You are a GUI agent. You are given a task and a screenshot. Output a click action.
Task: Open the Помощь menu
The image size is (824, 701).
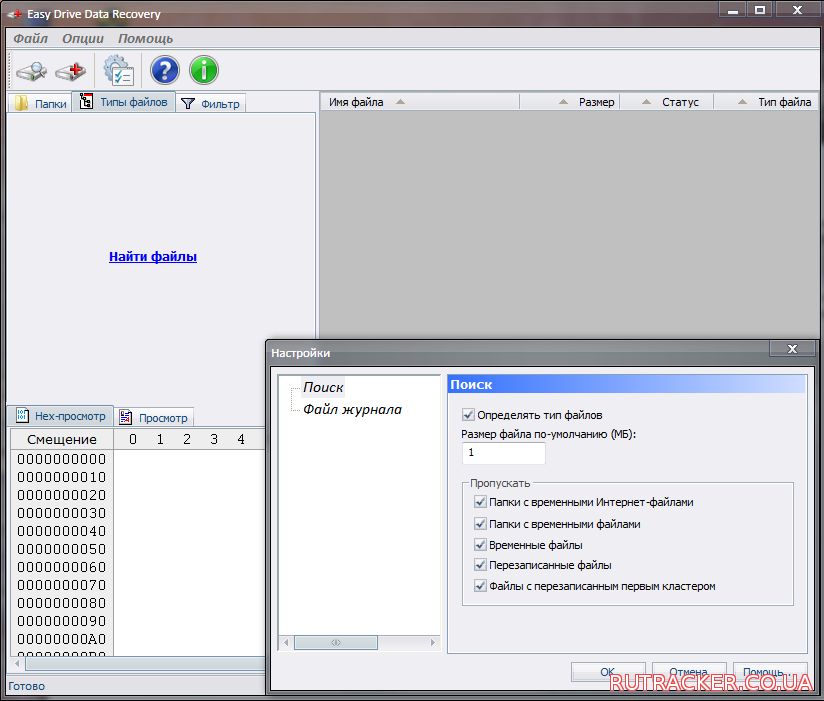[x=146, y=38]
